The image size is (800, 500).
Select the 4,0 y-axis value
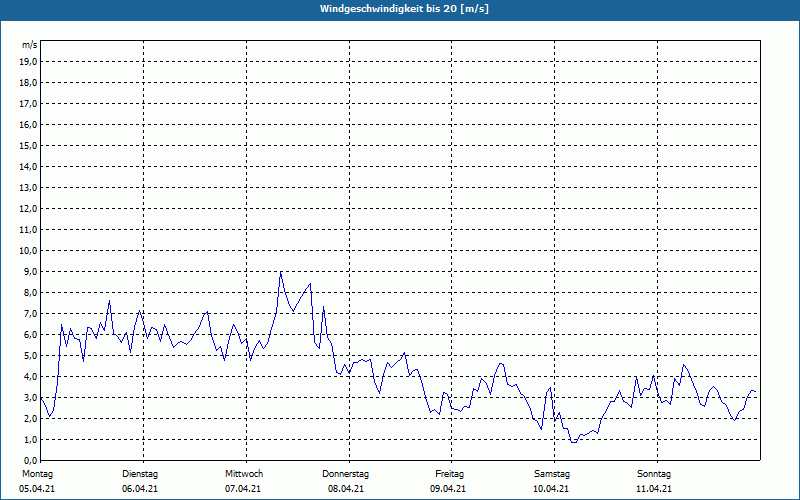coord(31,377)
